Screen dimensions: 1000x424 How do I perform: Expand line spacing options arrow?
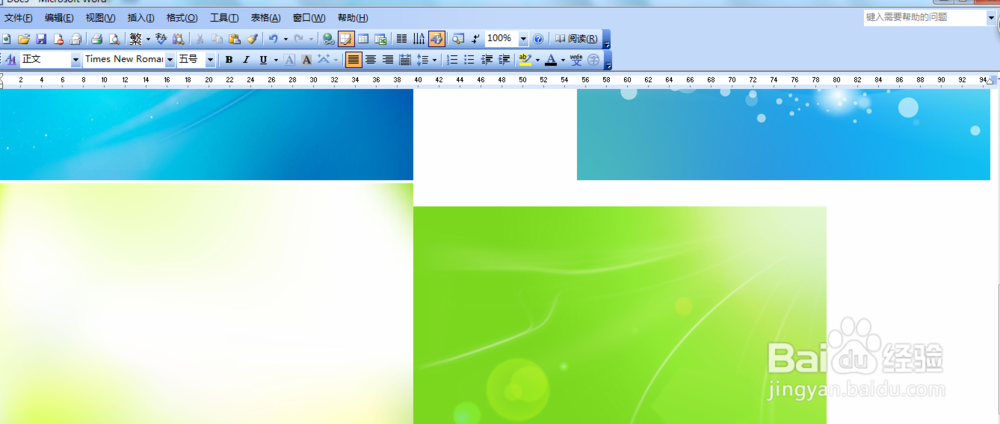(x=434, y=60)
